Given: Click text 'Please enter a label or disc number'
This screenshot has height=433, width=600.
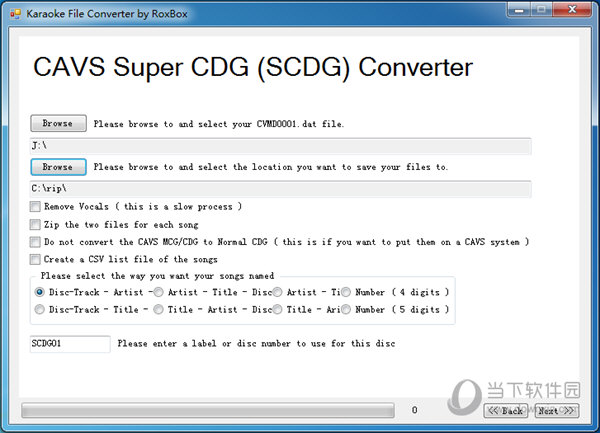Looking at the screenshot, I should [x=204, y=343].
